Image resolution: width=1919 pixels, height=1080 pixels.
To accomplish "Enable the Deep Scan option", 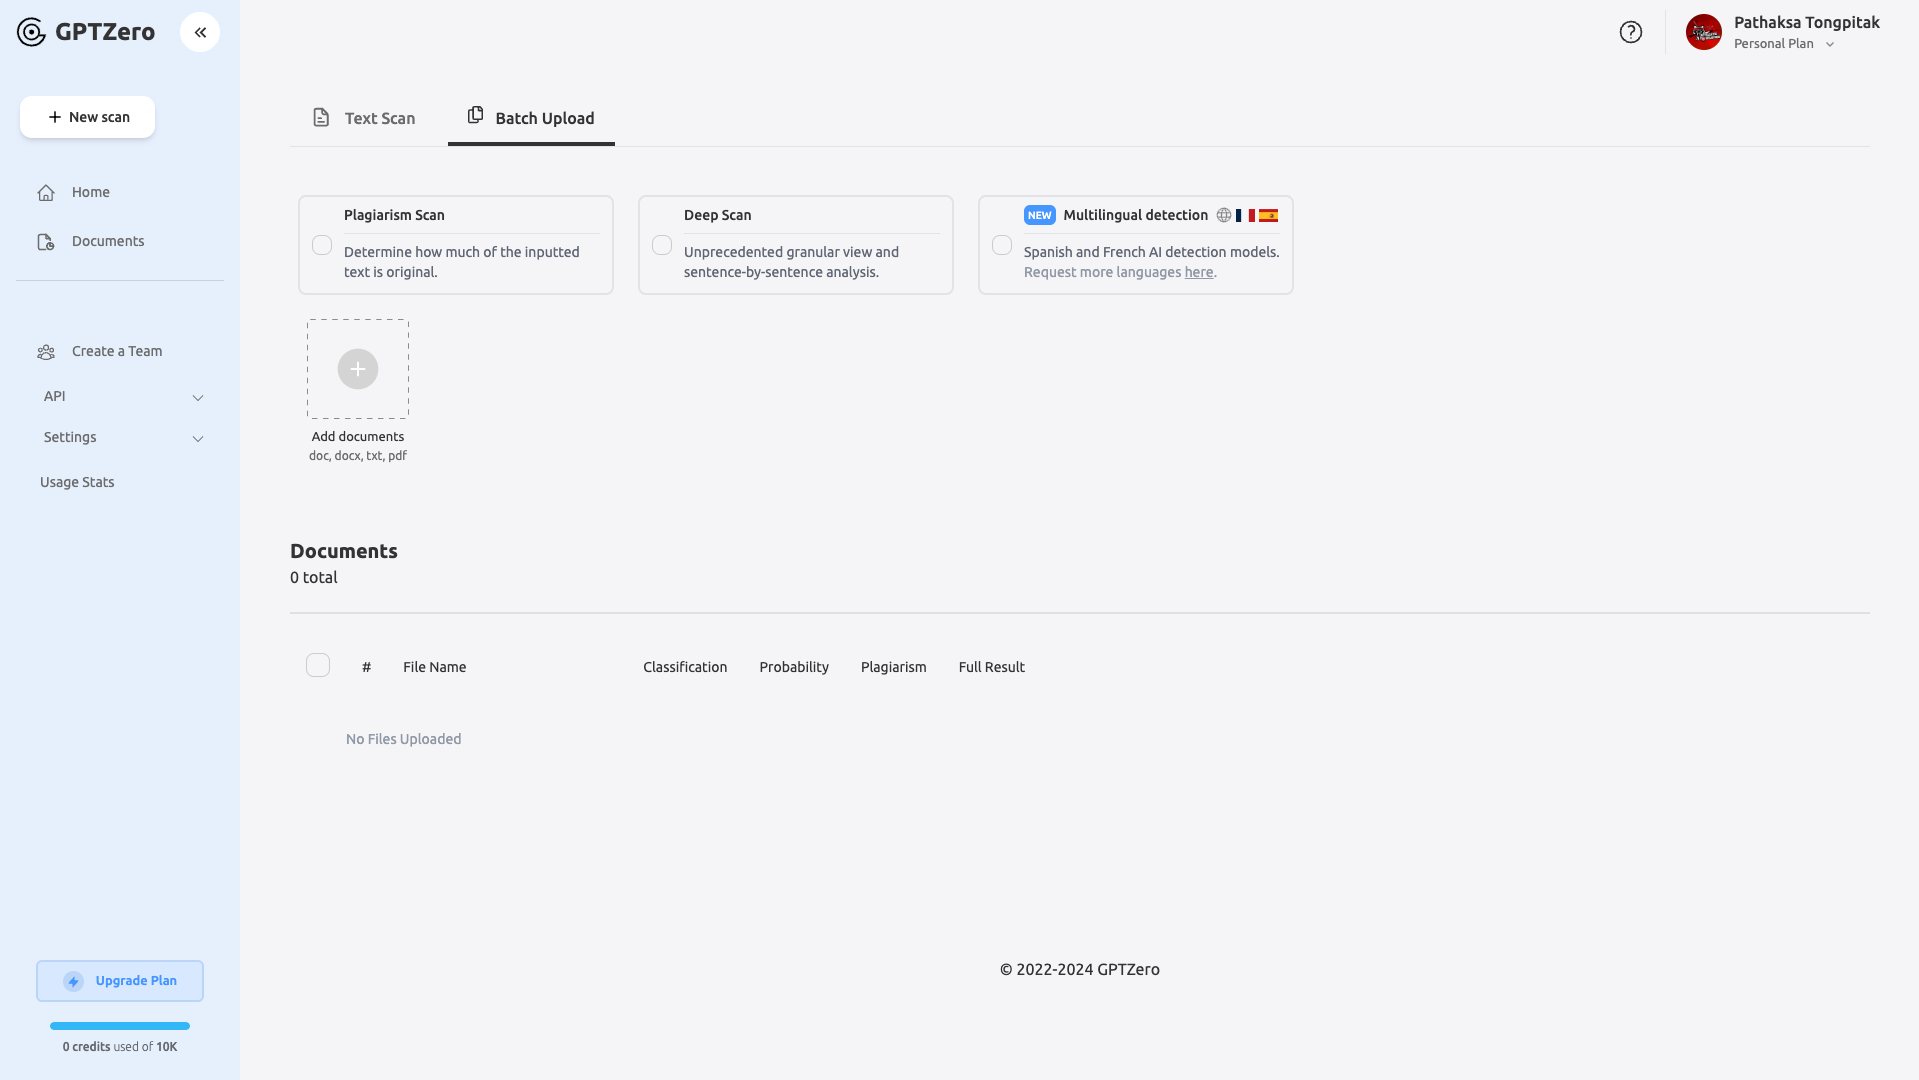I will click(x=662, y=245).
